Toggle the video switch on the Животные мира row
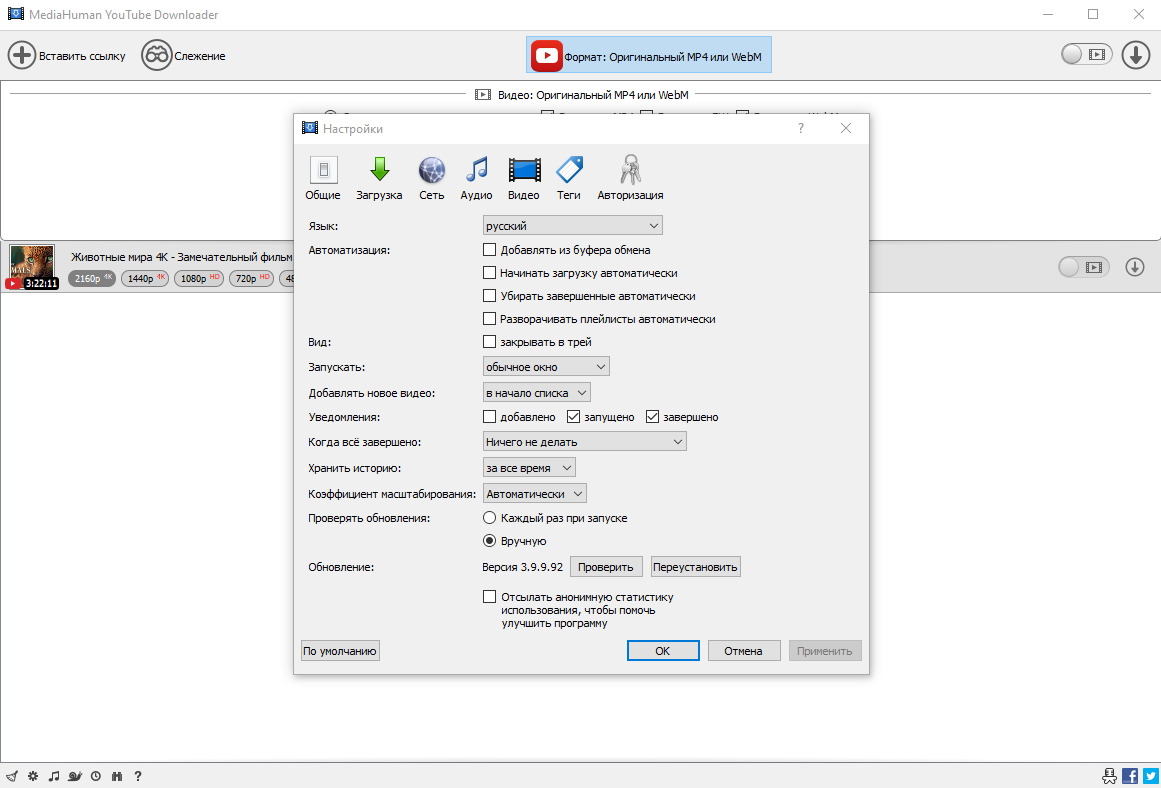The image size is (1161, 788). [1083, 267]
